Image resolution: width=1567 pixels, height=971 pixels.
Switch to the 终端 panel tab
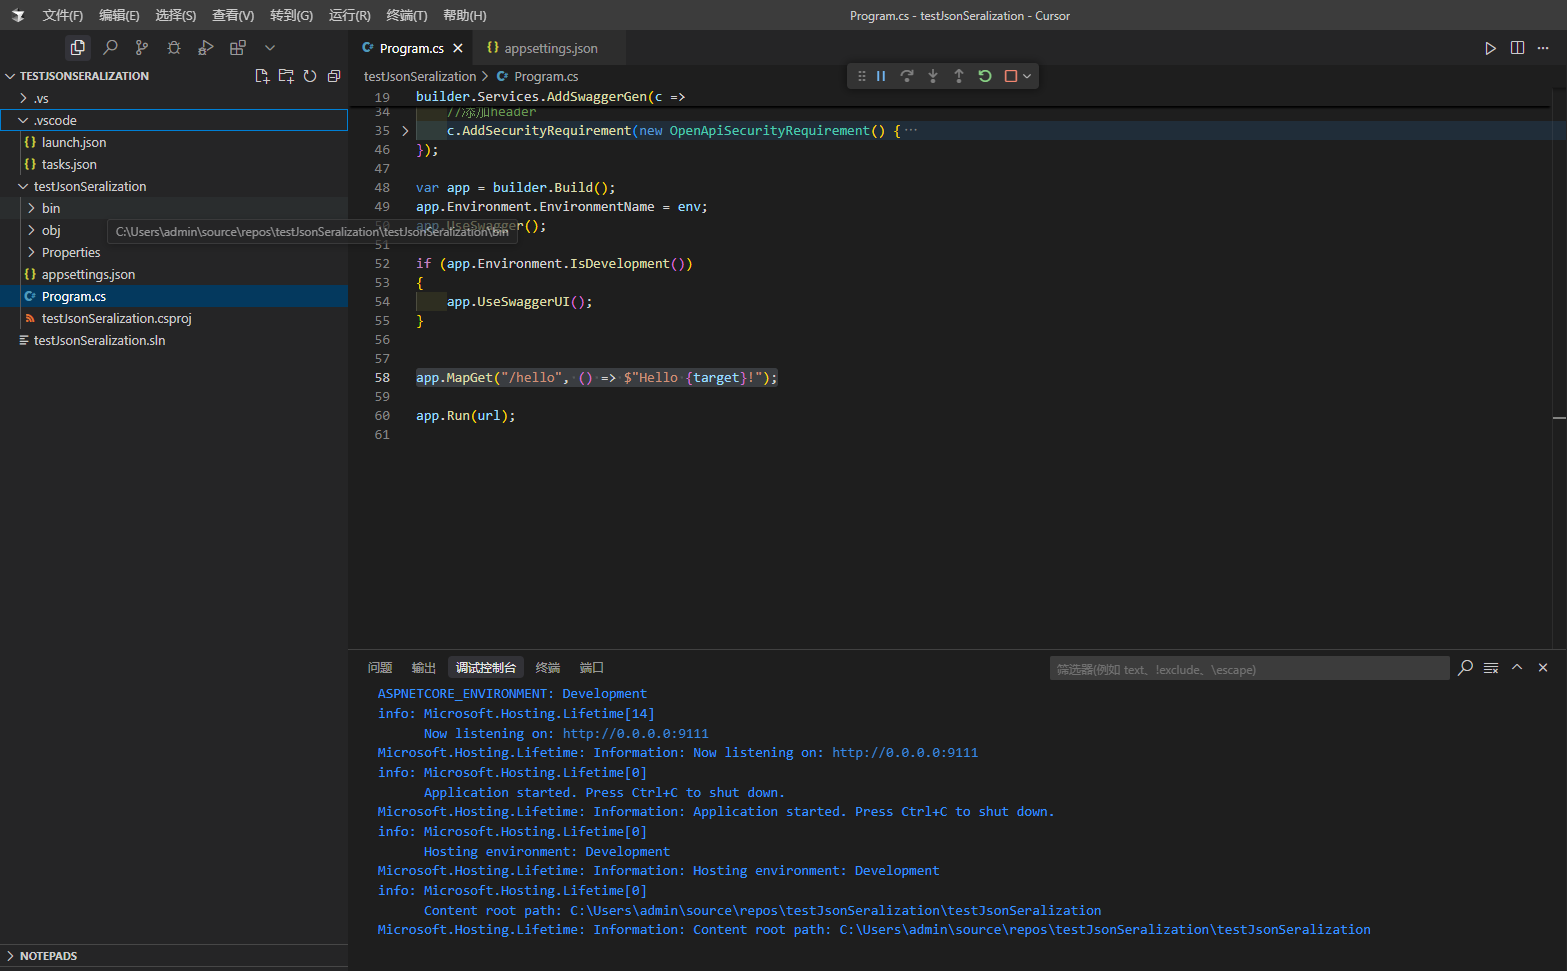click(x=548, y=668)
